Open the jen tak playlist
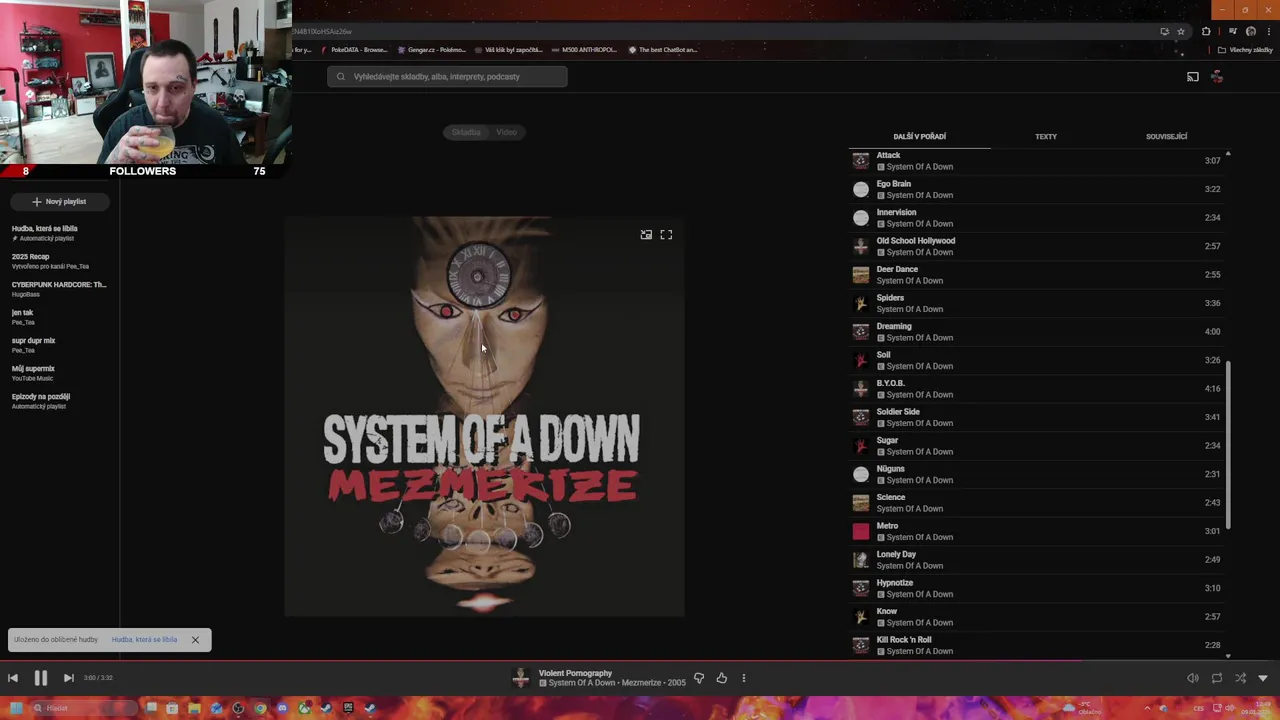1280x720 pixels. click(x=59, y=317)
